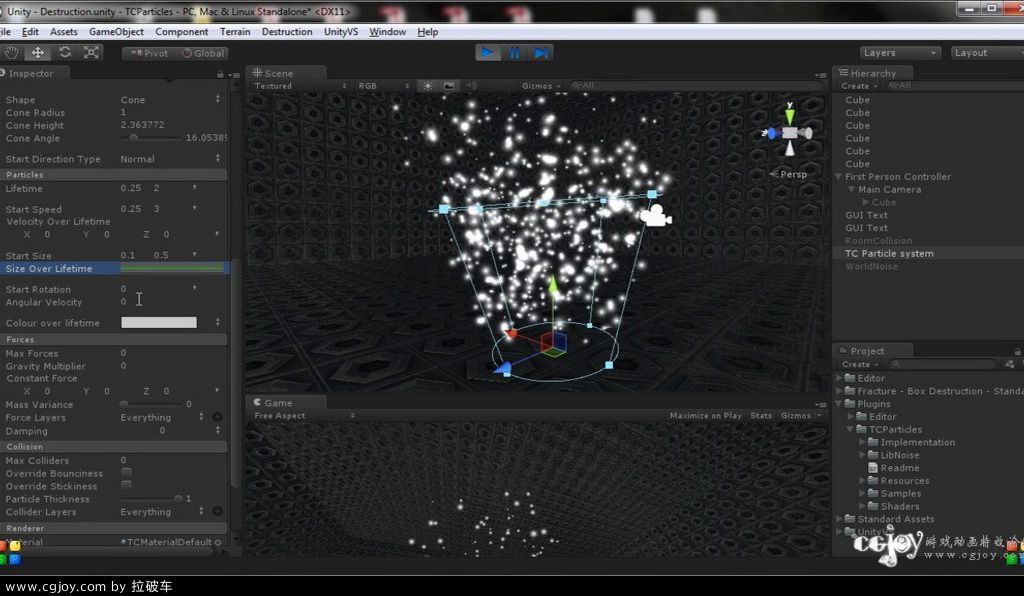Toggle scene audio speaker icon
1024x596 pixels.
(x=471, y=86)
